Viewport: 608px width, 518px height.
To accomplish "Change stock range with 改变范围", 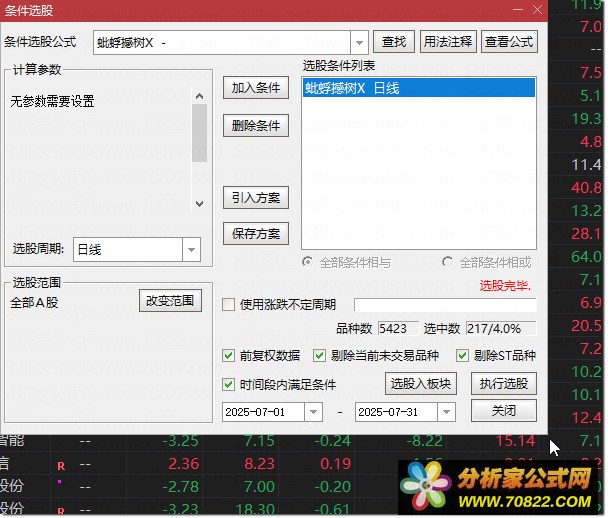I will point(170,300).
